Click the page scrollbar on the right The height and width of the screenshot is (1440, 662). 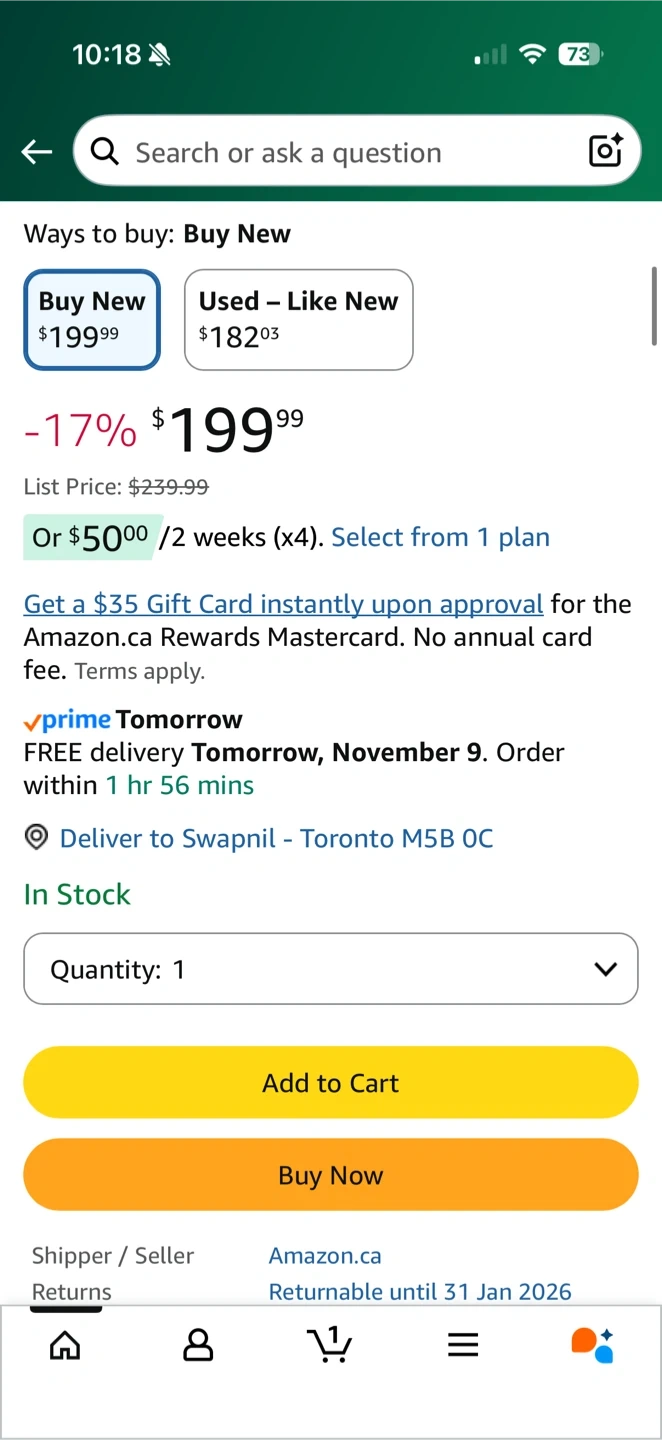coord(655,306)
